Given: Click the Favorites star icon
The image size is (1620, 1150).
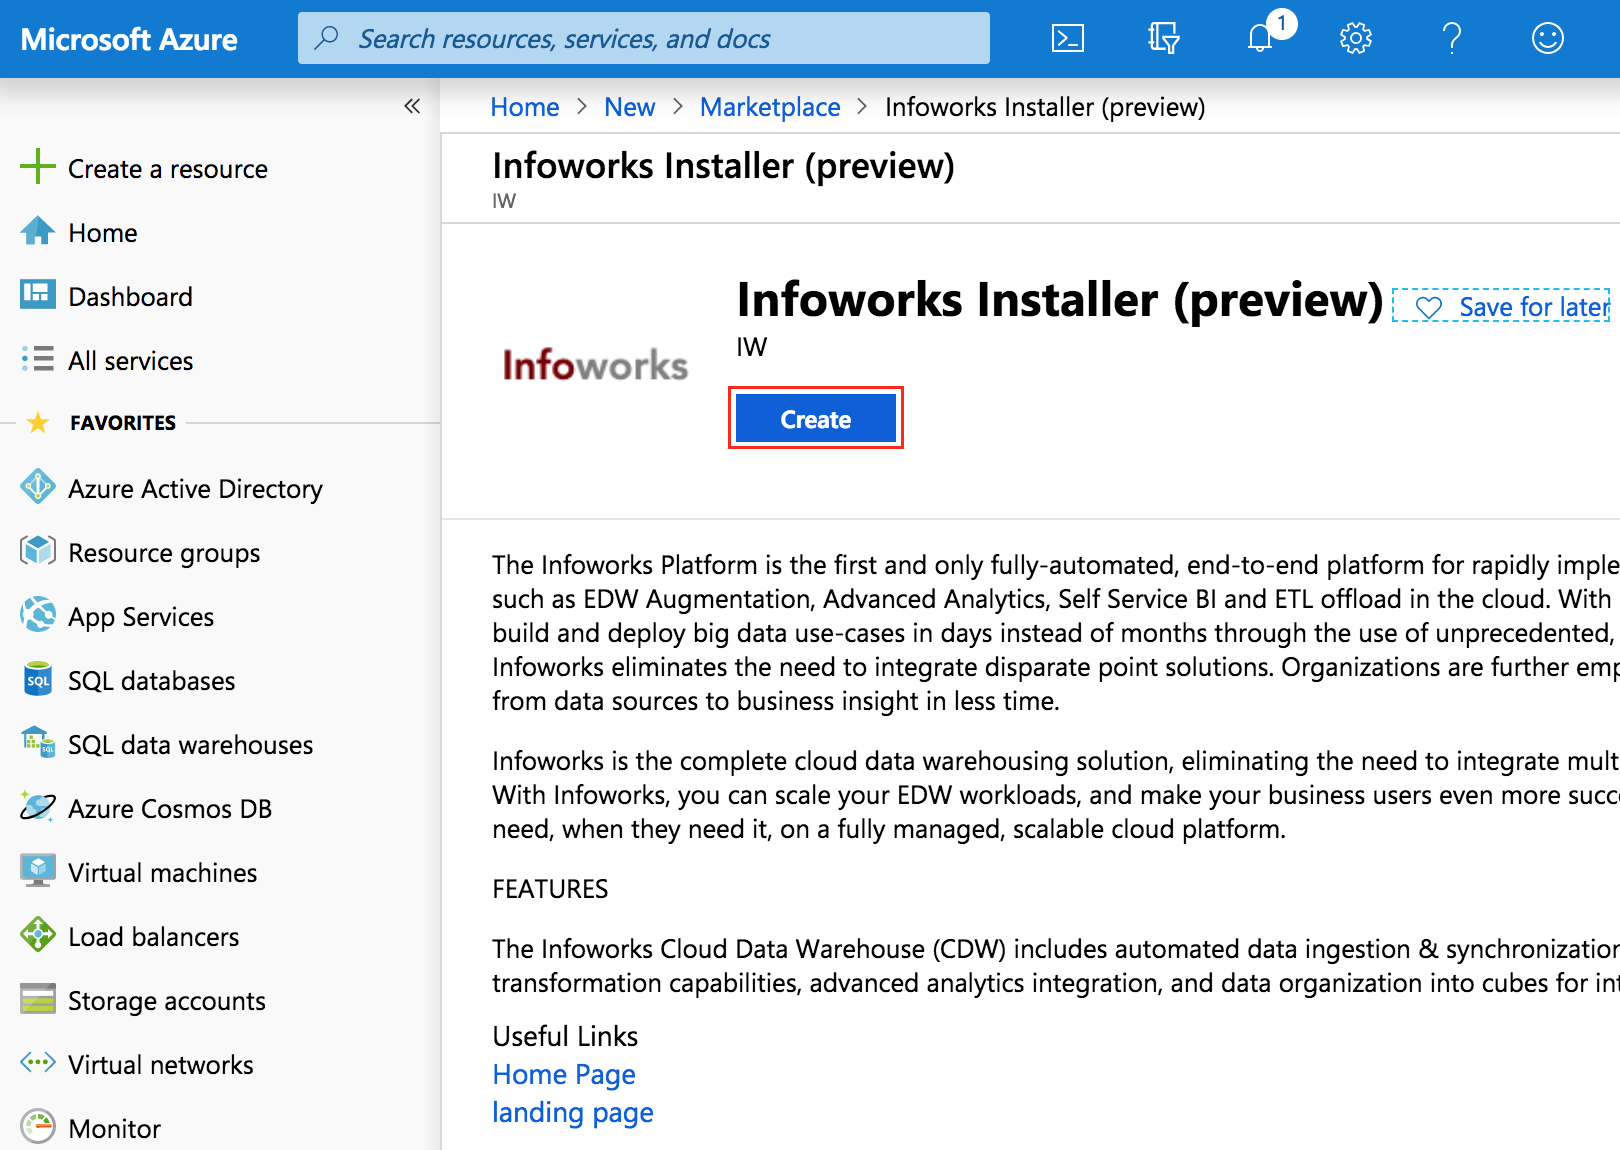Looking at the screenshot, I should [38, 422].
